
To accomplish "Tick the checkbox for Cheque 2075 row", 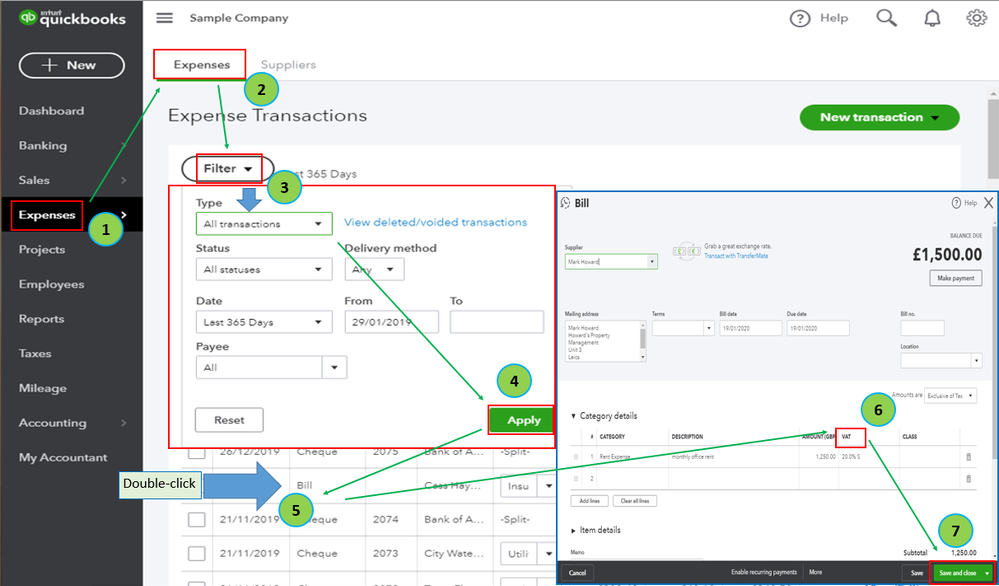I will pos(196,452).
